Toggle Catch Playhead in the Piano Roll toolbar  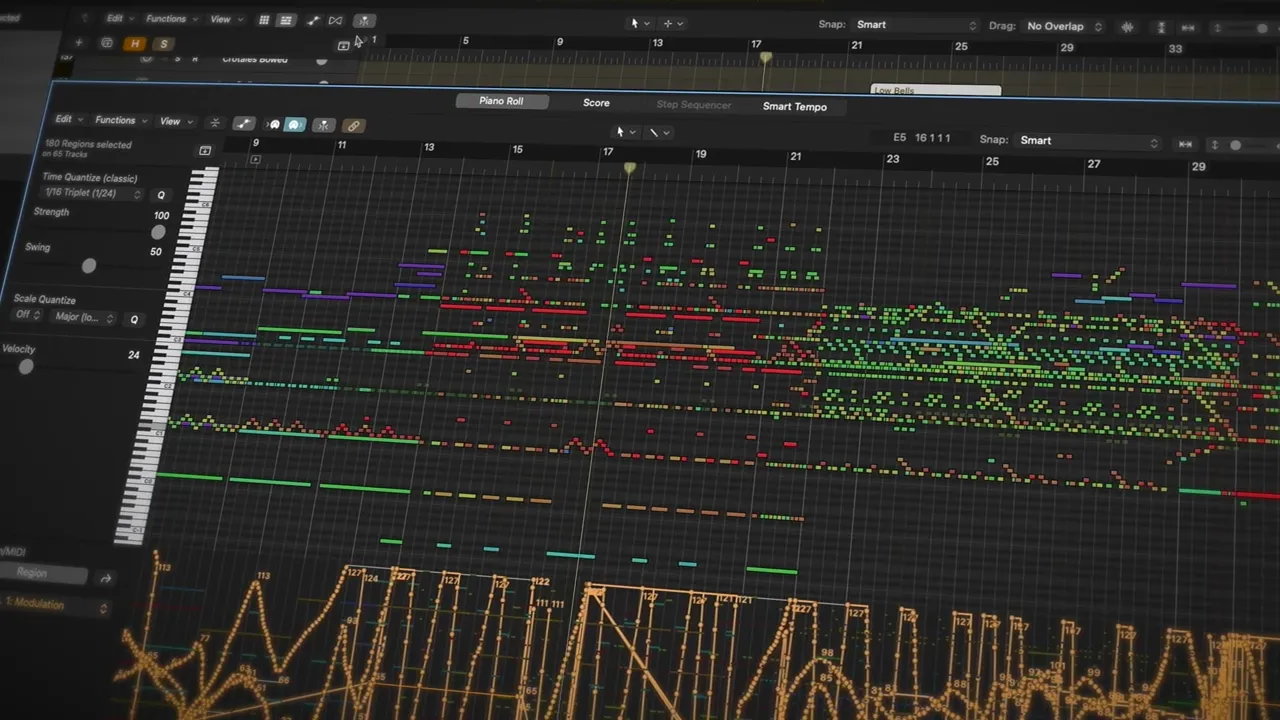point(323,126)
